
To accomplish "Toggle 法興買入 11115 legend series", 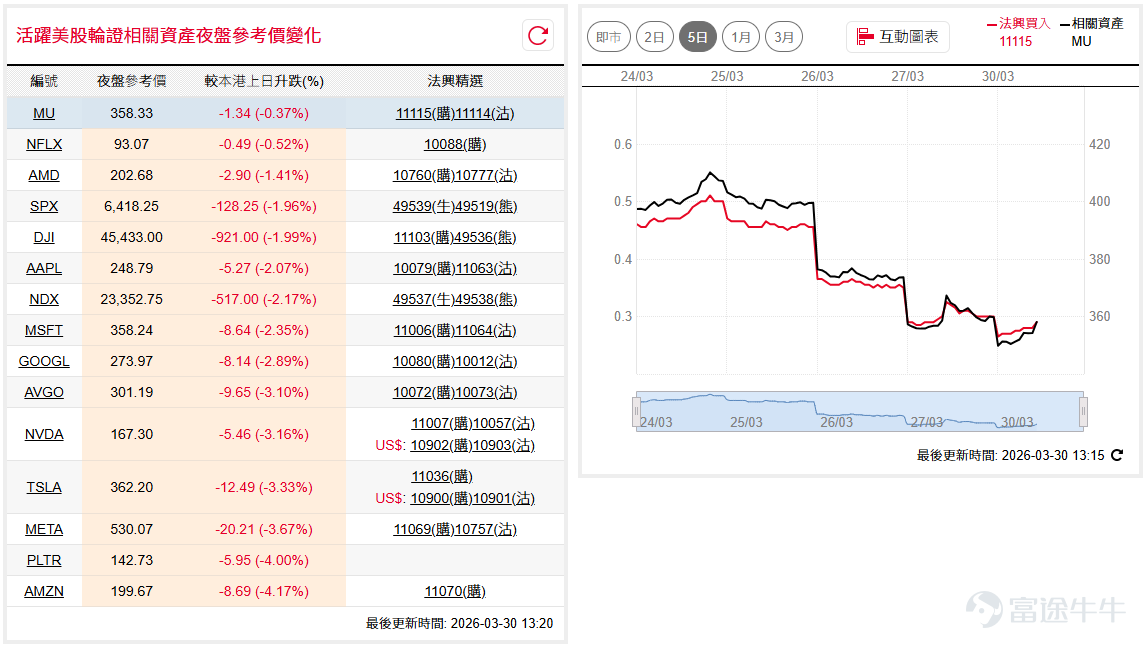I will [1018, 32].
